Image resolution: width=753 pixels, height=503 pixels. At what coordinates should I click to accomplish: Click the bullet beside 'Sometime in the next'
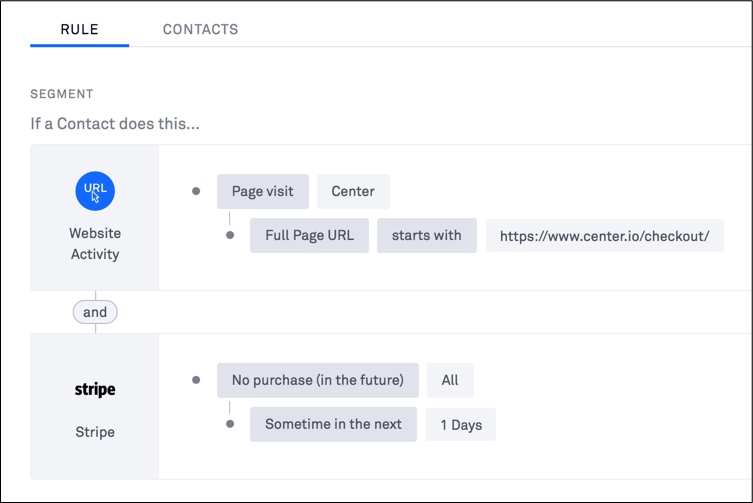[230, 424]
